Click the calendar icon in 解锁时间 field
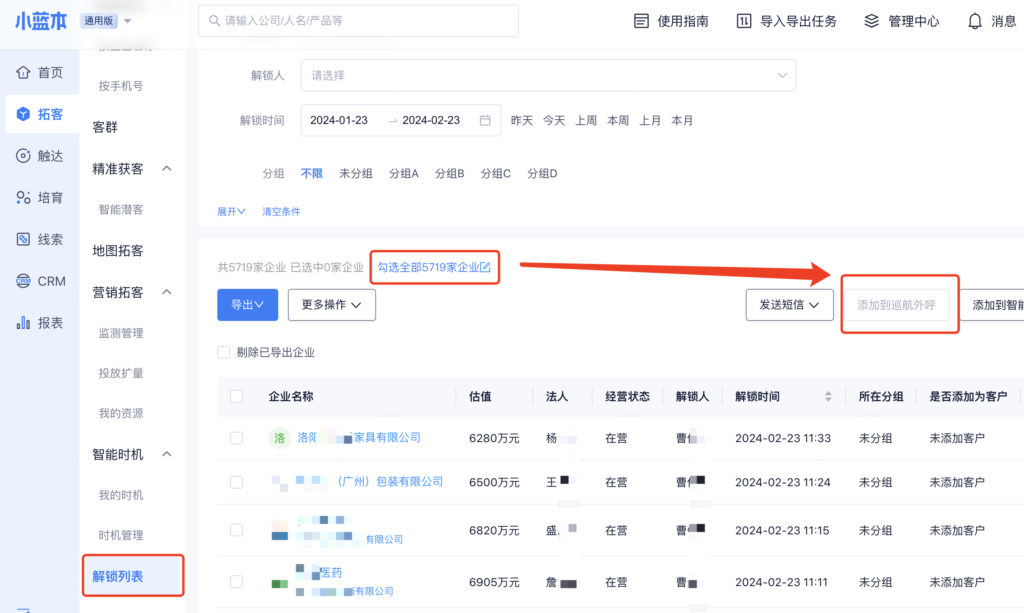 click(485, 120)
